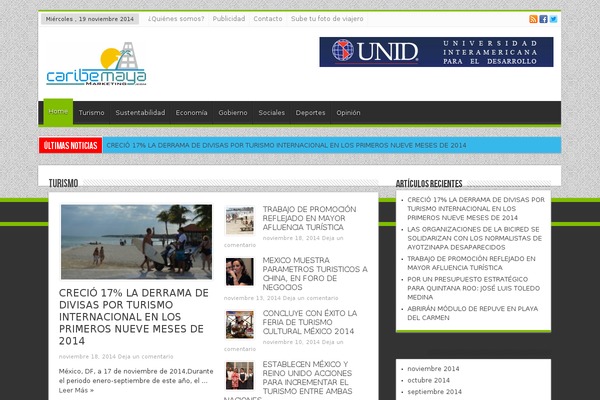Open thumbnail for Mexico muestra parametros article
The image size is (600, 400).
[240, 272]
